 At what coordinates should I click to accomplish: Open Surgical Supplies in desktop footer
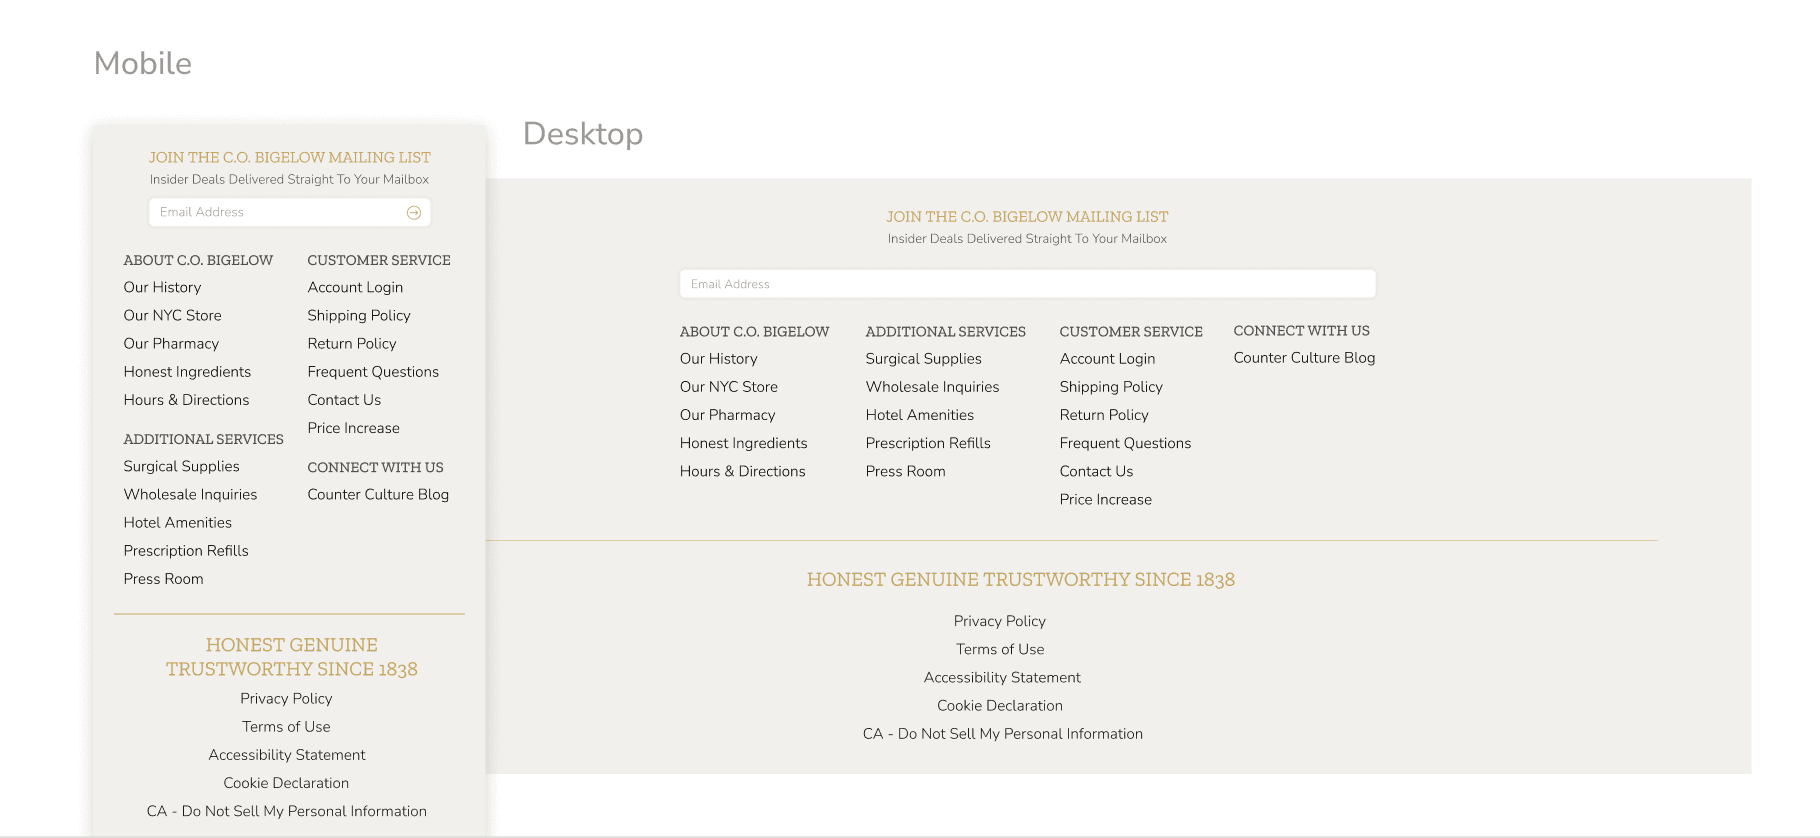(x=923, y=358)
